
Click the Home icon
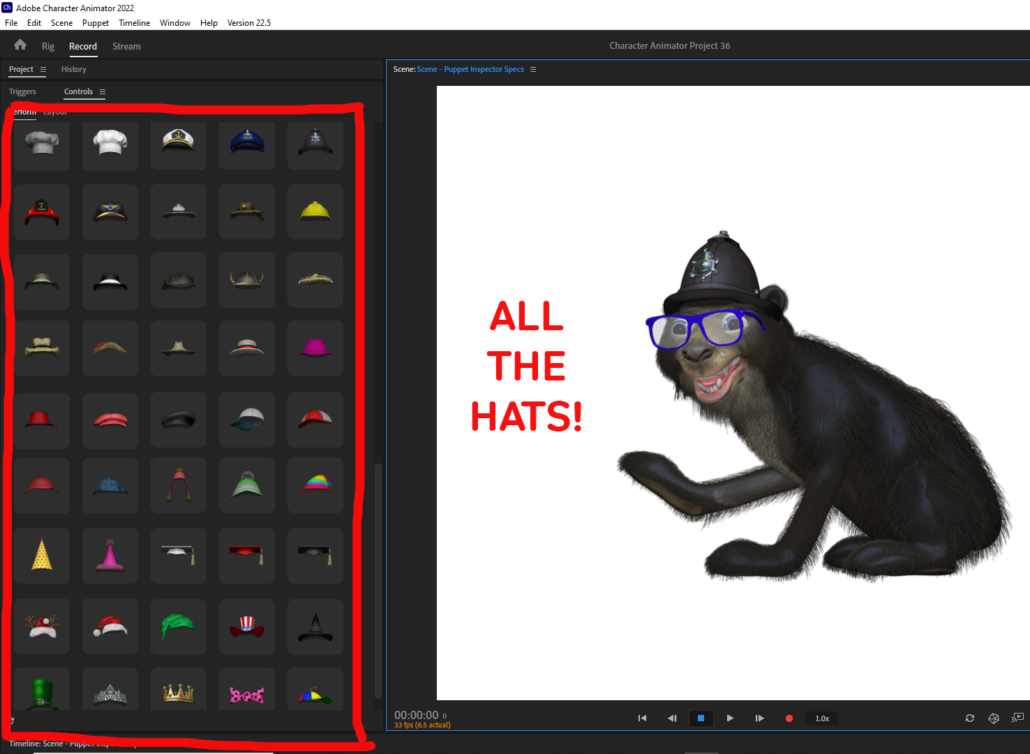[20, 45]
